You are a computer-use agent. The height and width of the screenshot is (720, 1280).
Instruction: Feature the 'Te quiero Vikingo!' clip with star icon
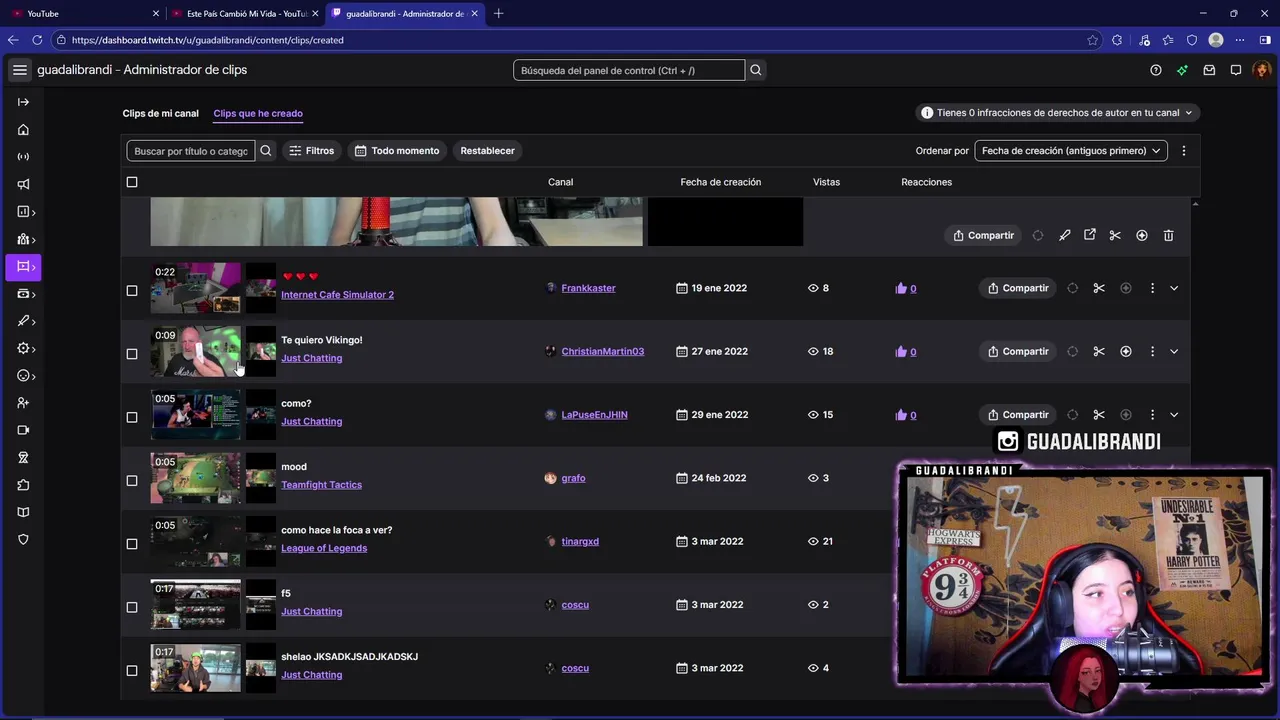[x=1126, y=351]
